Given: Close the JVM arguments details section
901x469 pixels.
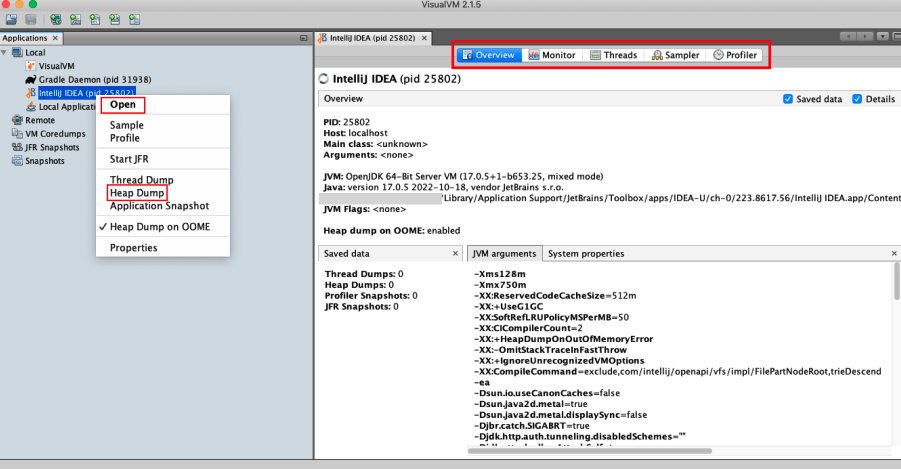Looking at the screenshot, I should pos(894,253).
